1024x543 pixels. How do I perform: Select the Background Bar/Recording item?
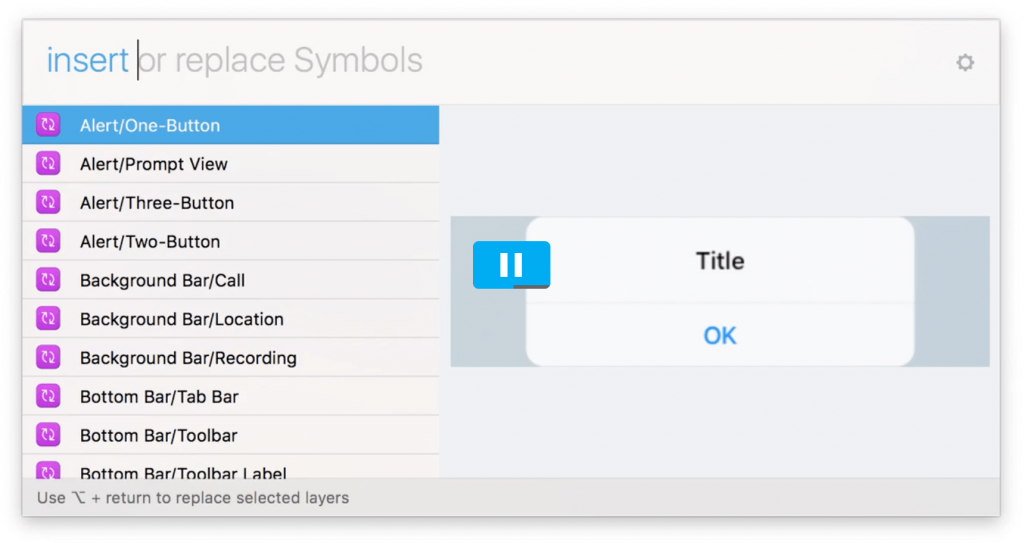(x=188, y=358)
